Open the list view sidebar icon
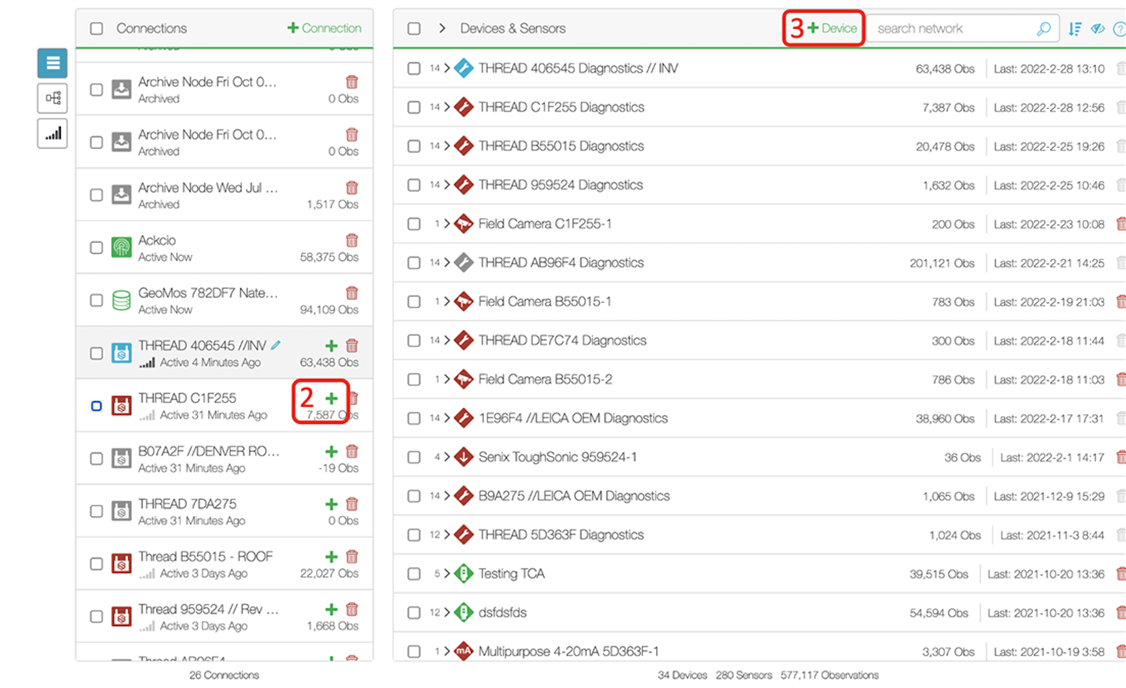The image size is (1126, 688). tap(52, 63)
